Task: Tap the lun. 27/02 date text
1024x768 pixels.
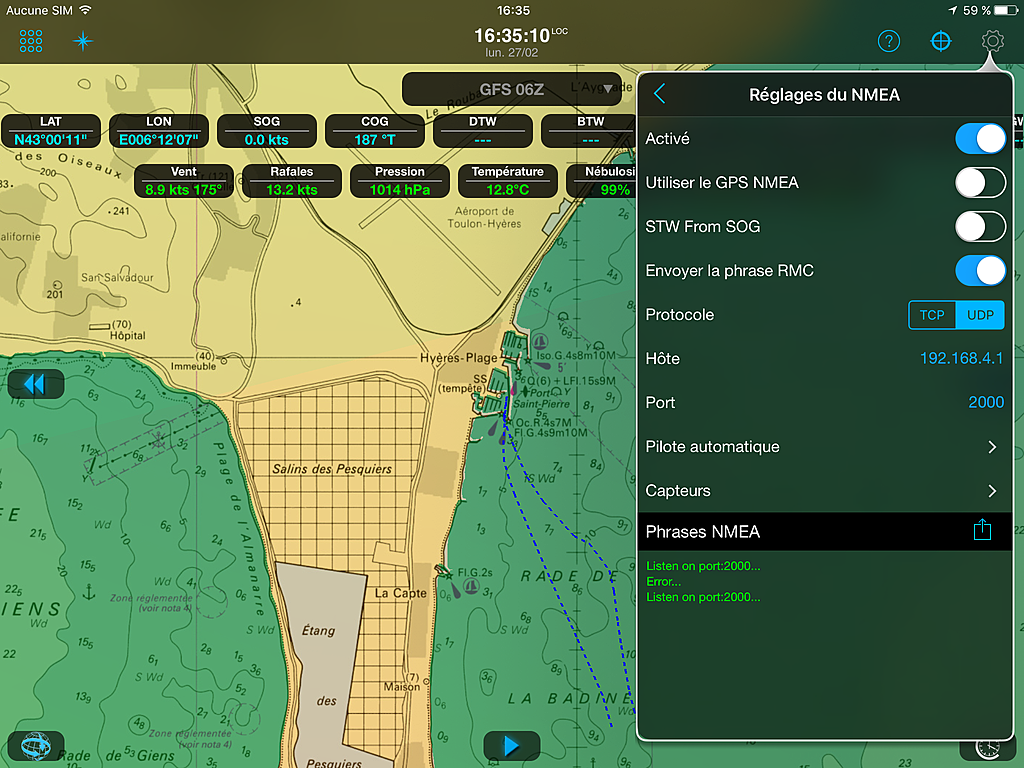Action: pyautogui.click(x=511, y=52)
